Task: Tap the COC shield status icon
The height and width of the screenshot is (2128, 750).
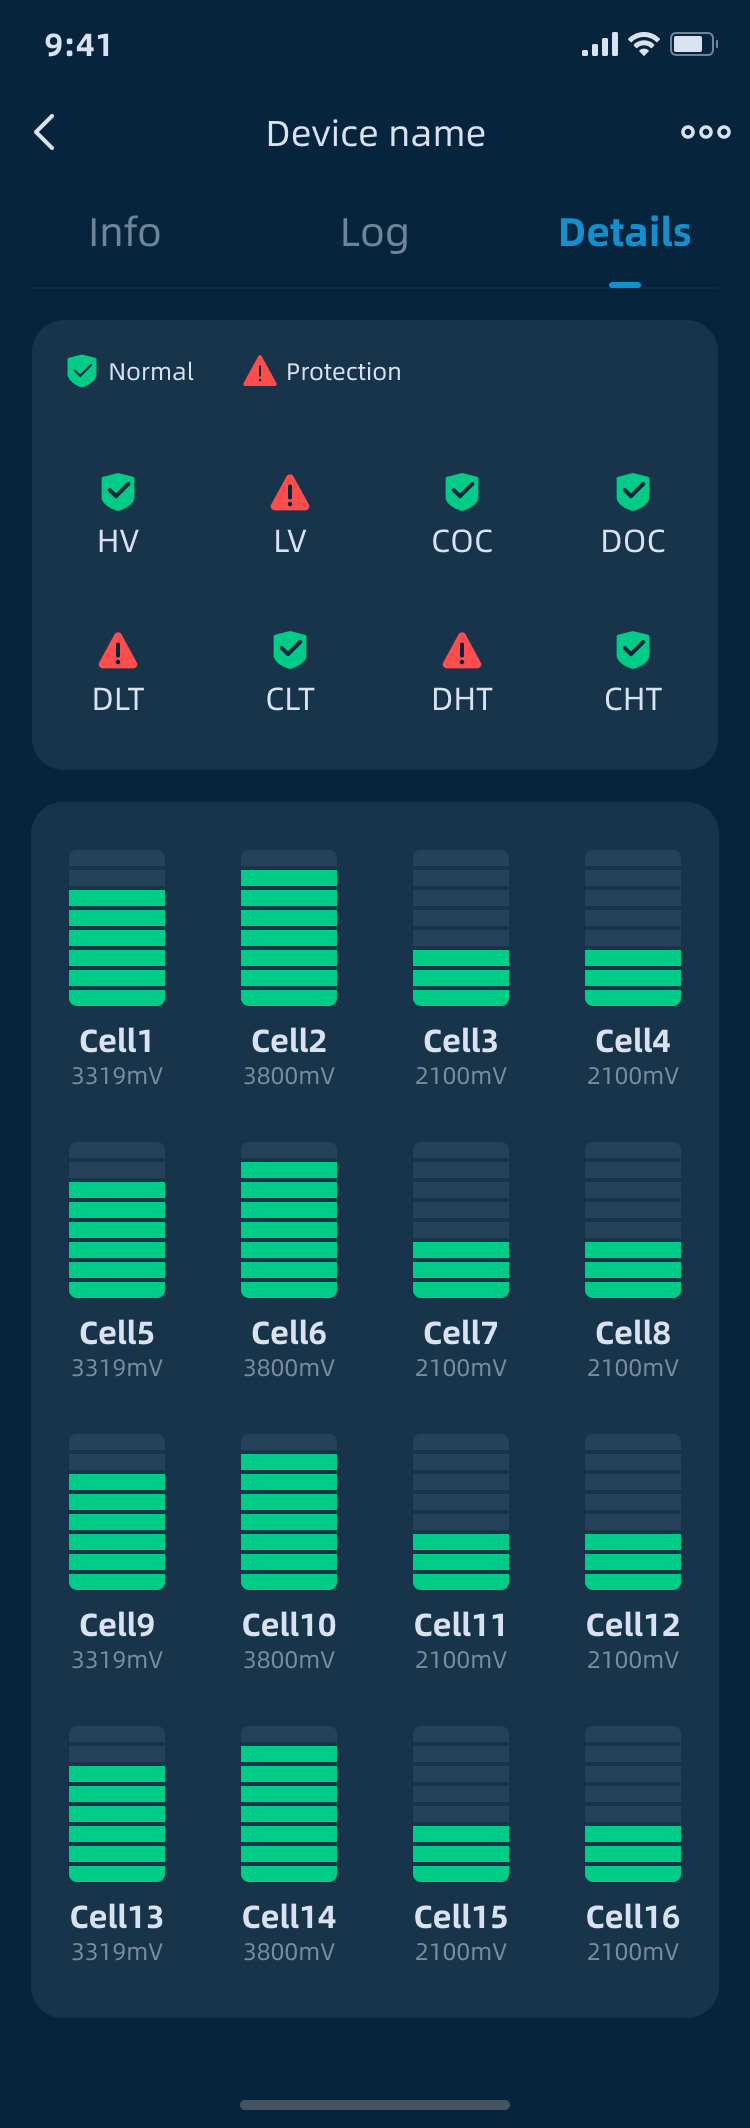Action: [x=462, y=492]
